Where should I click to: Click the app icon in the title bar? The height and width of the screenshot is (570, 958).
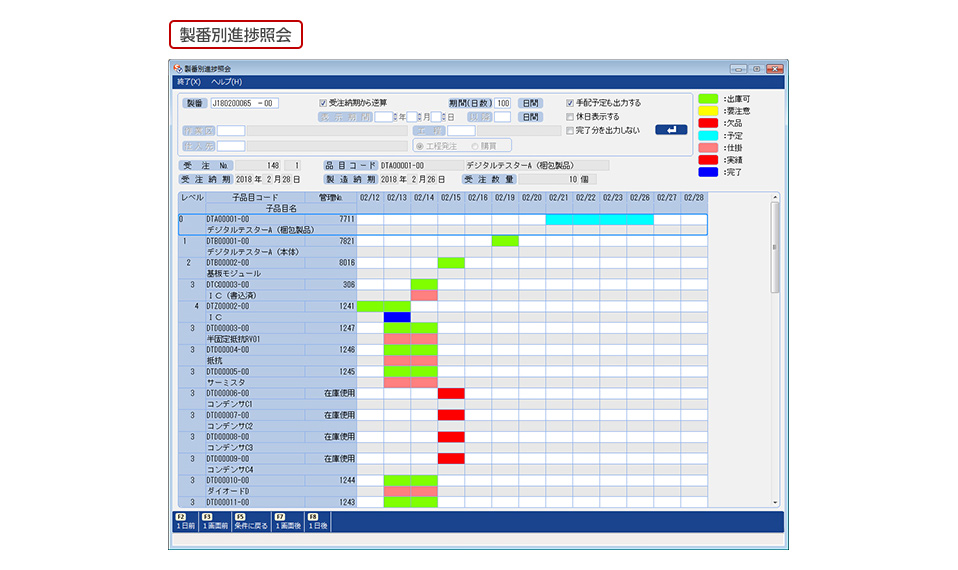click(x=177, y=68)
